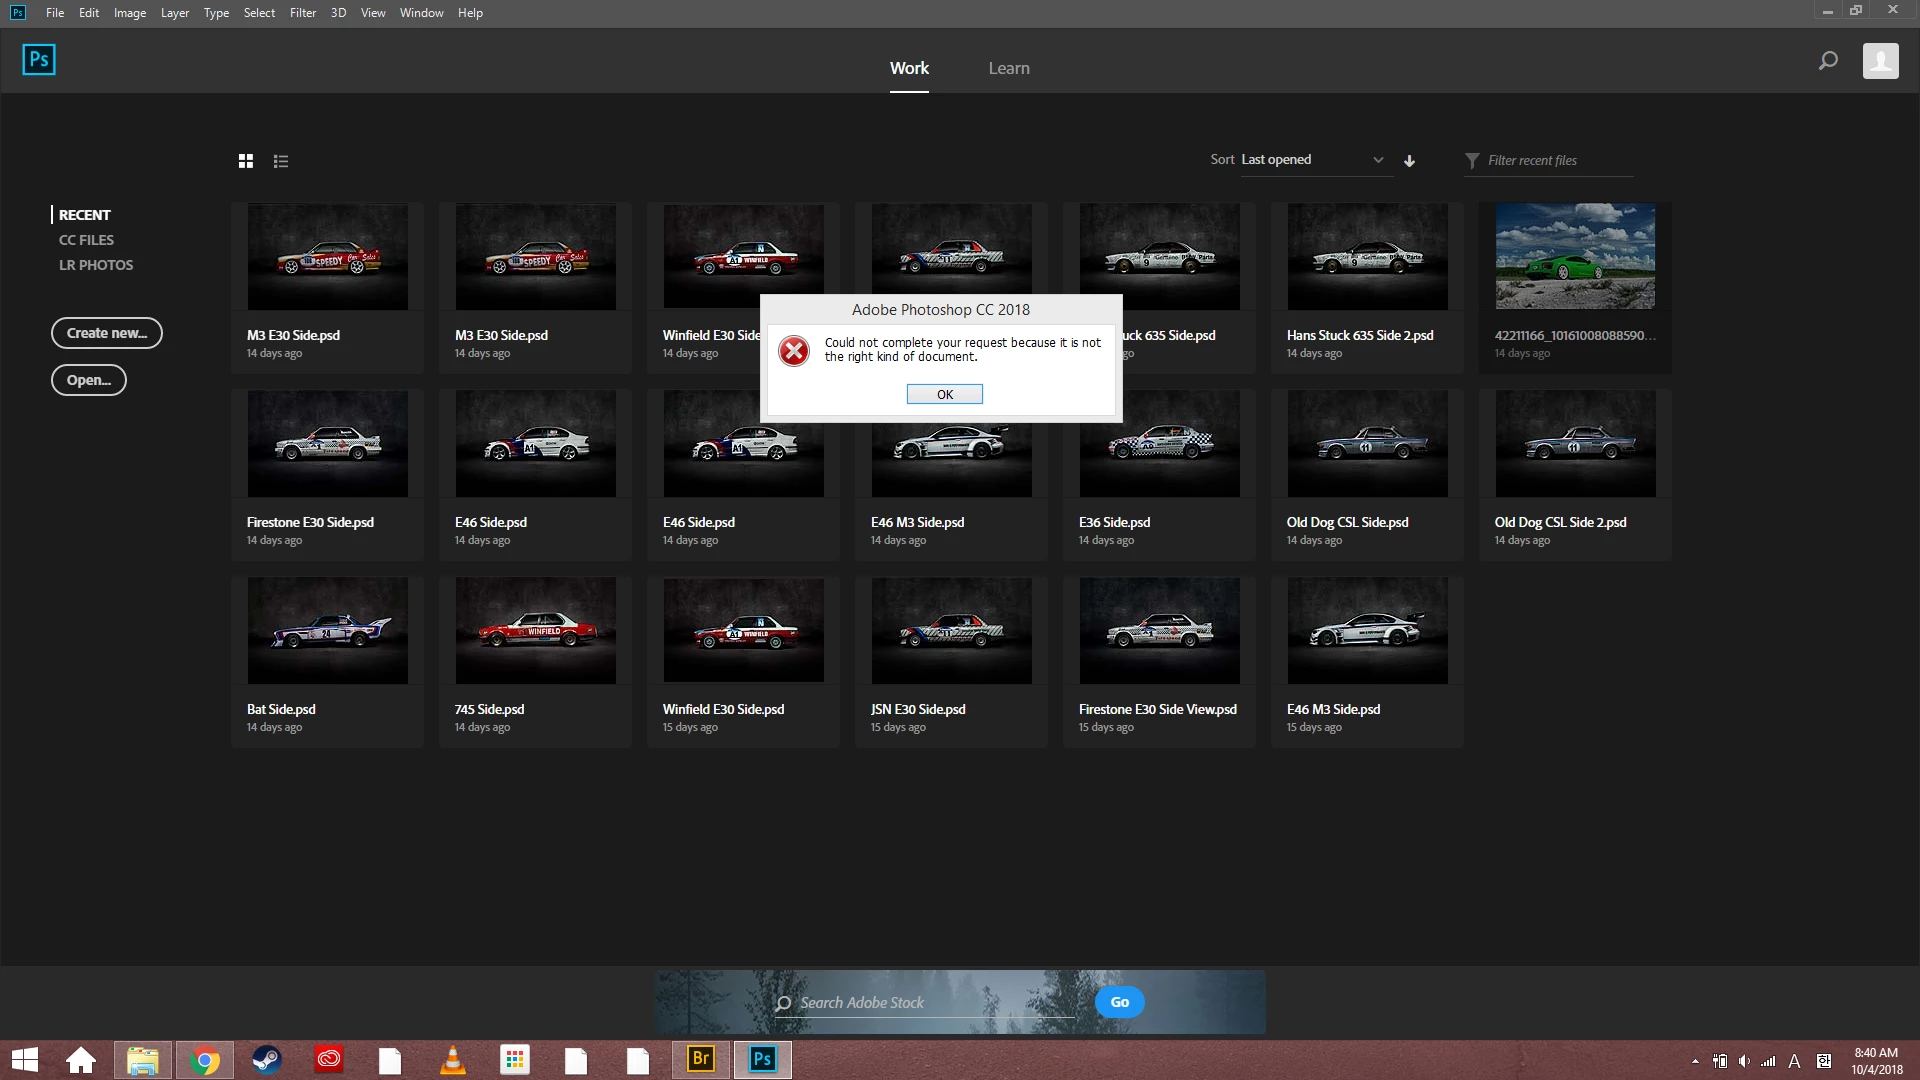The width and height of the screenshot is (1920, 1080).
Task: Dismiss the error dialog with OK
Action: coord(944,395)
